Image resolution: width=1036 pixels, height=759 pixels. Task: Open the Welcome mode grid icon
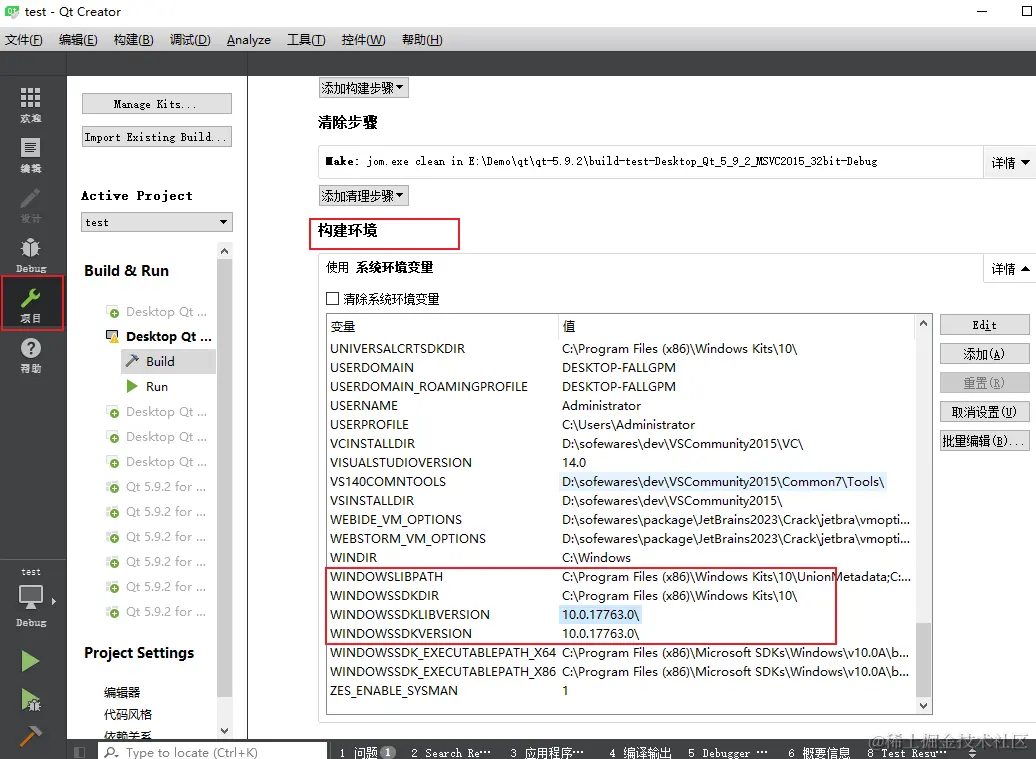(x=30, y=104)
